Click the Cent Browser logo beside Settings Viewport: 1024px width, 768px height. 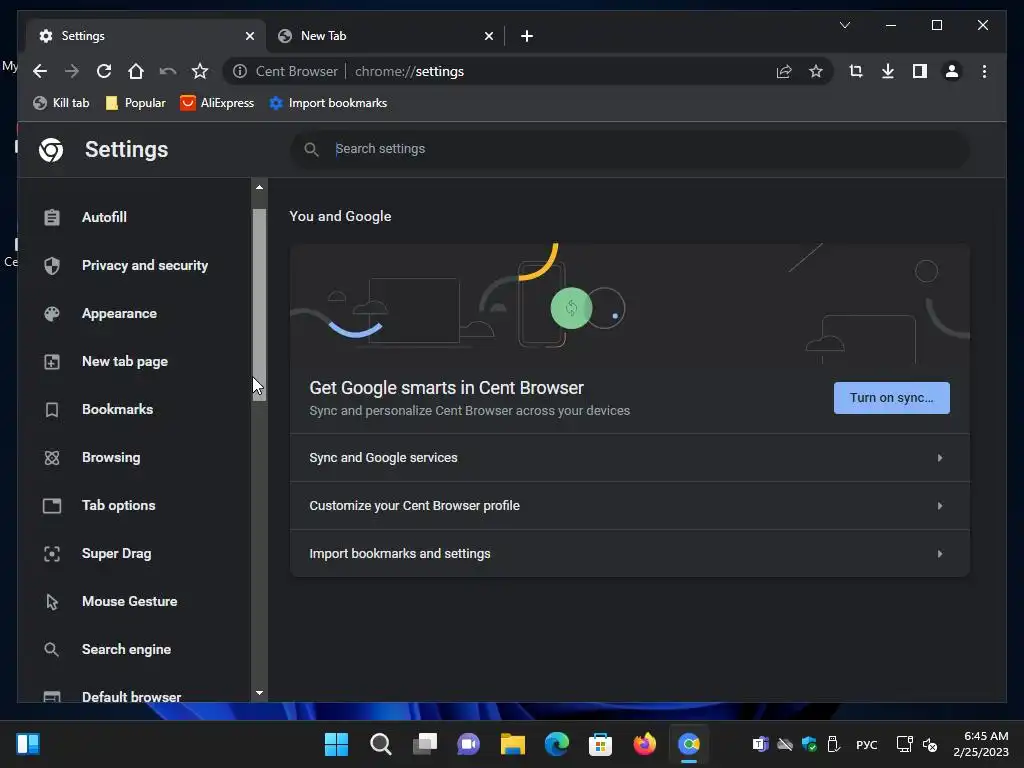(x=51, y=150)
